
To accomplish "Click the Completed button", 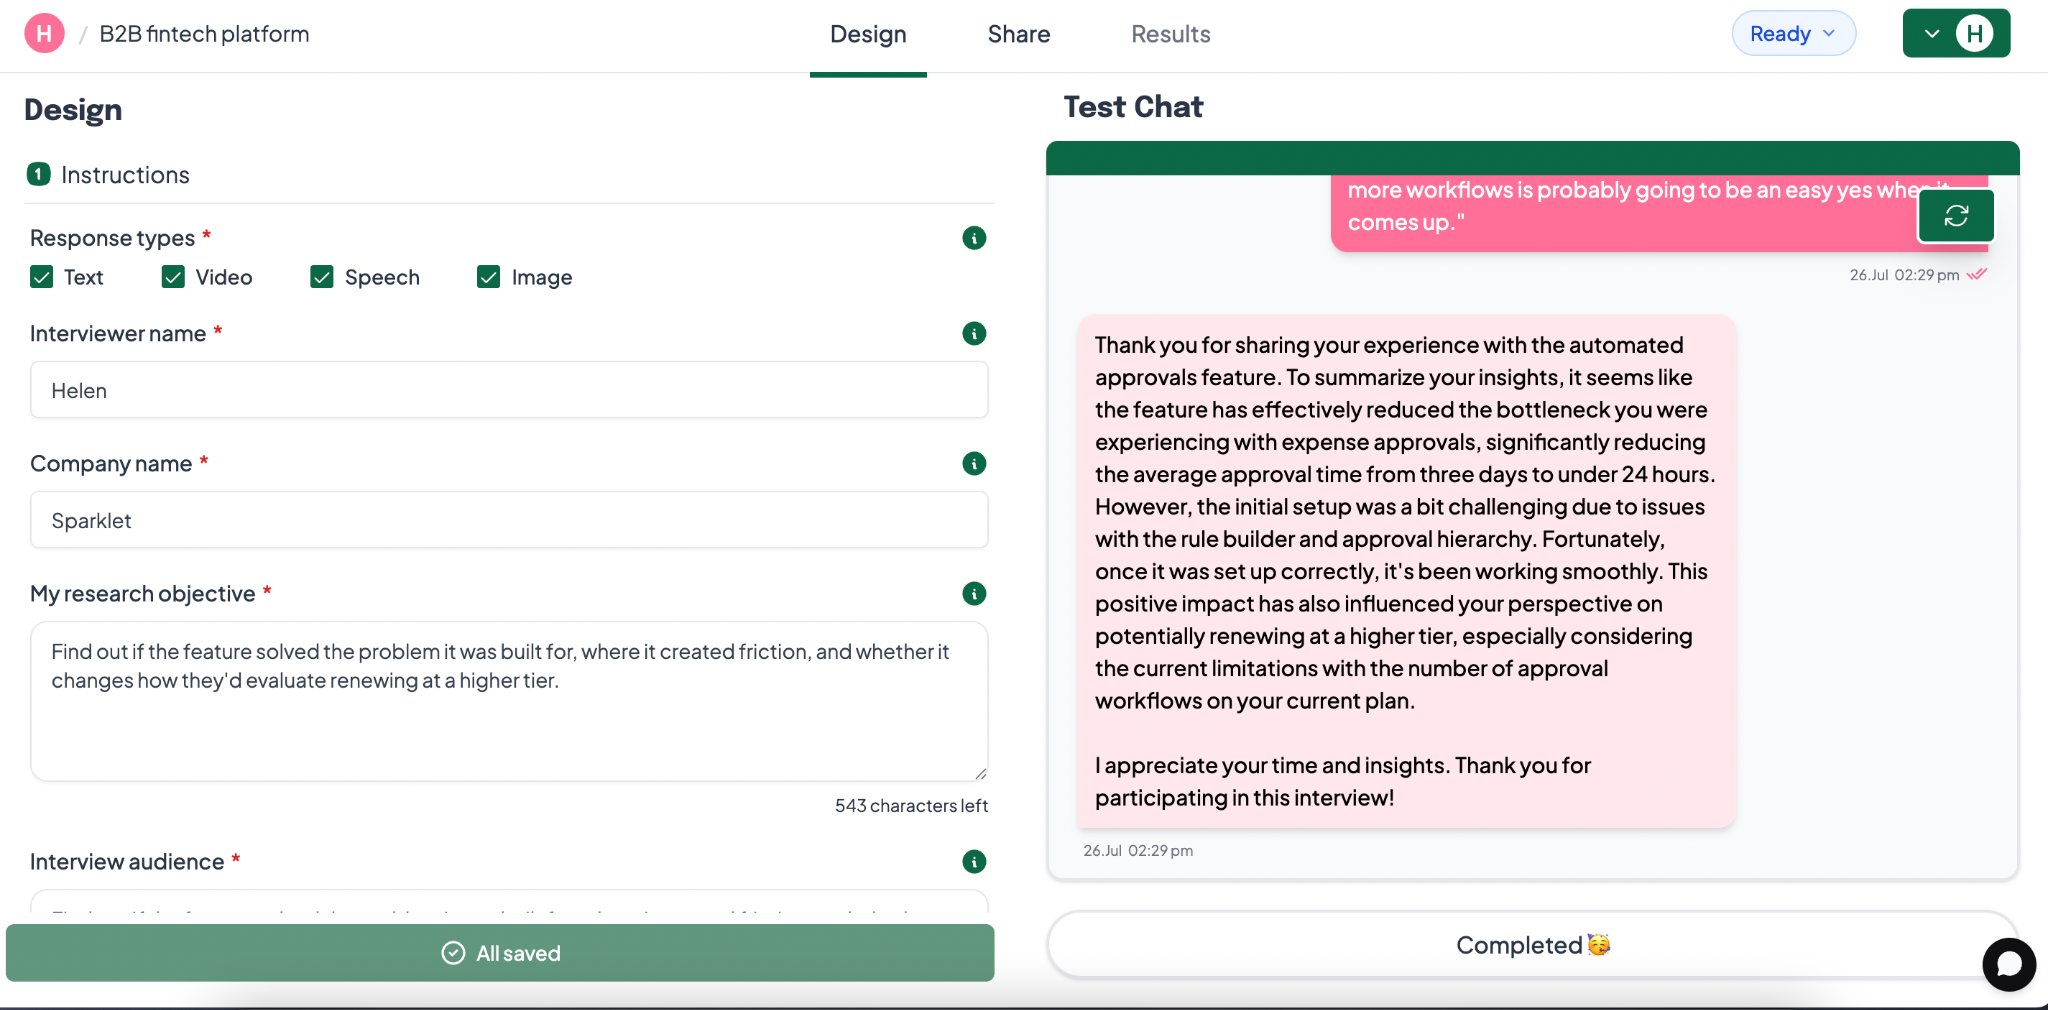I will point(1533,945).
